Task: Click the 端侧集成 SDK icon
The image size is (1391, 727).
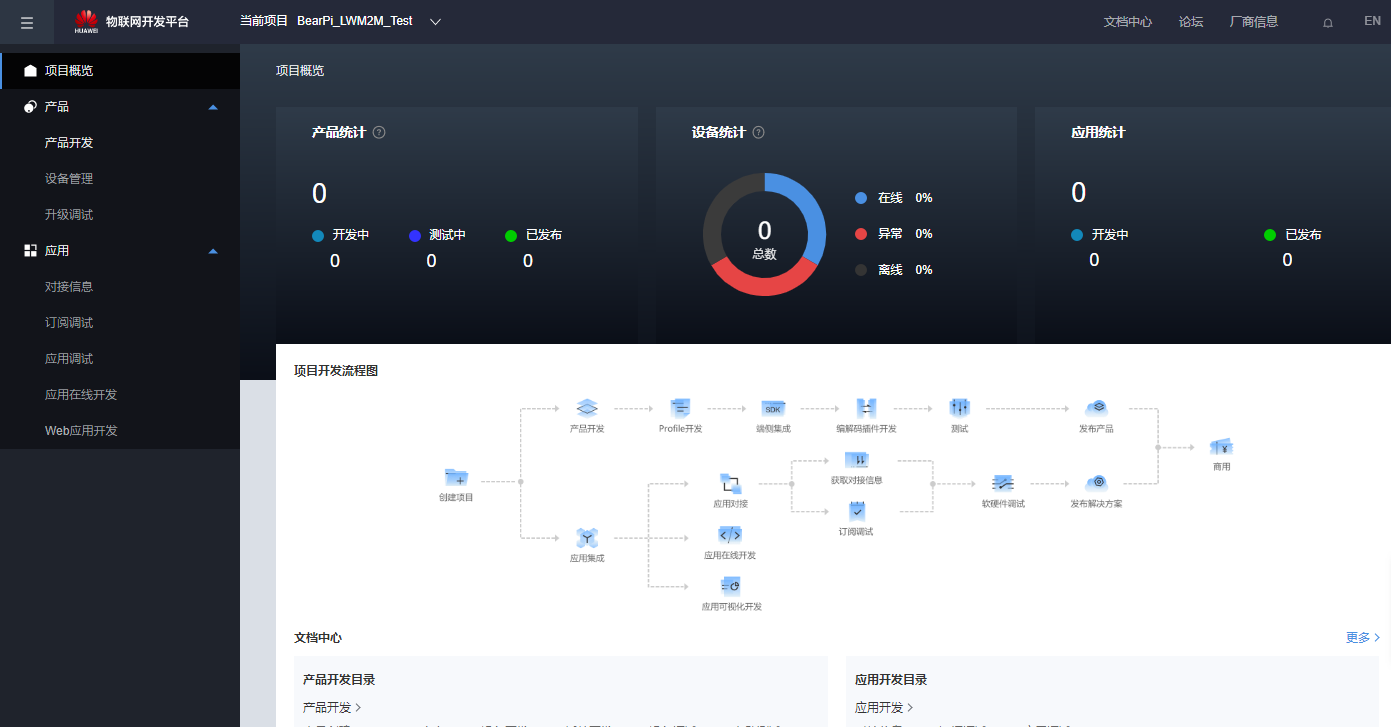Action: tap(773, 408)
